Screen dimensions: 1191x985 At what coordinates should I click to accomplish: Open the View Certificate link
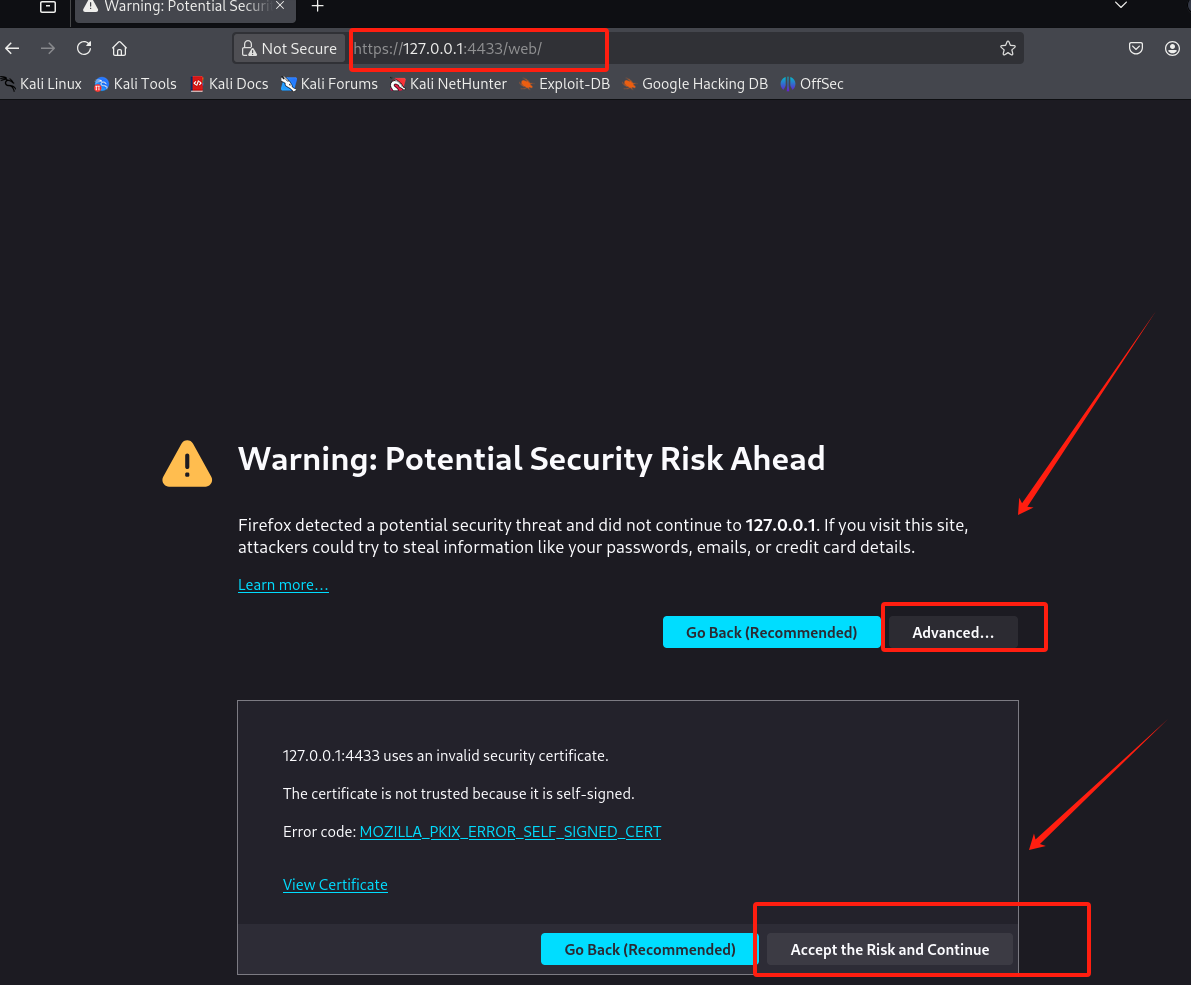click(335, 885)
